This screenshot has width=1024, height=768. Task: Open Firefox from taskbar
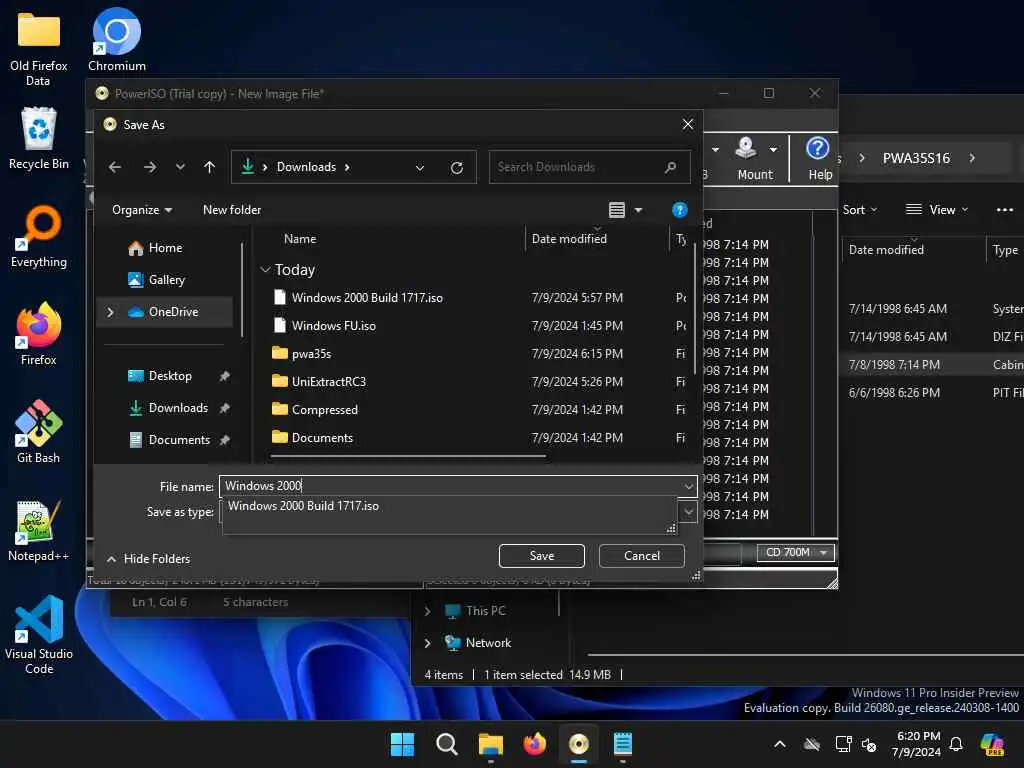tap(534, 744)
